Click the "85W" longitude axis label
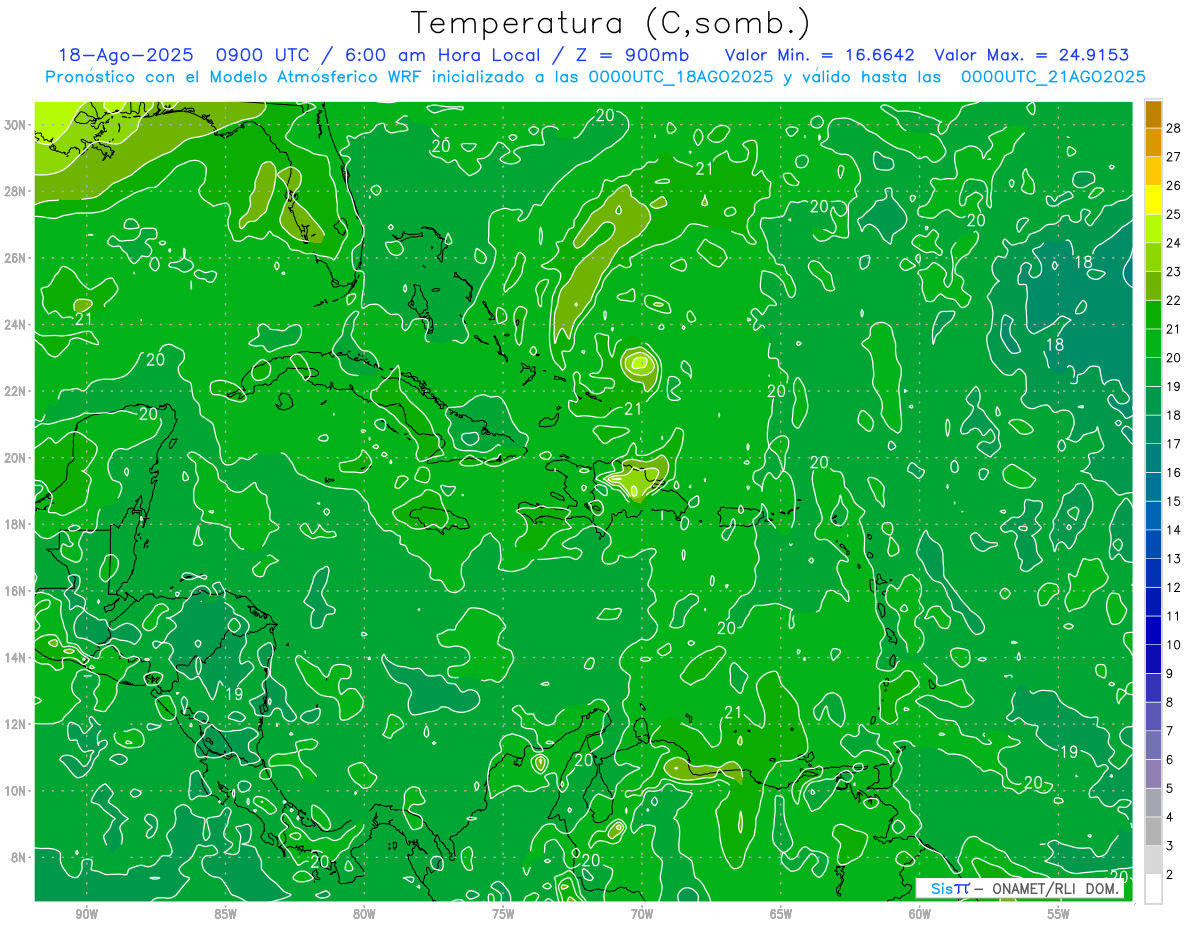 coord(225,914)
